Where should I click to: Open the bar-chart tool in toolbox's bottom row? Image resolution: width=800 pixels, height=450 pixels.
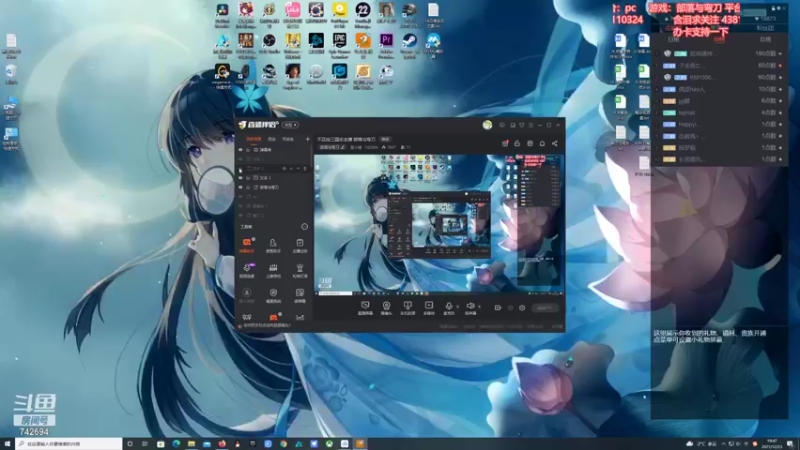(299, 317)
